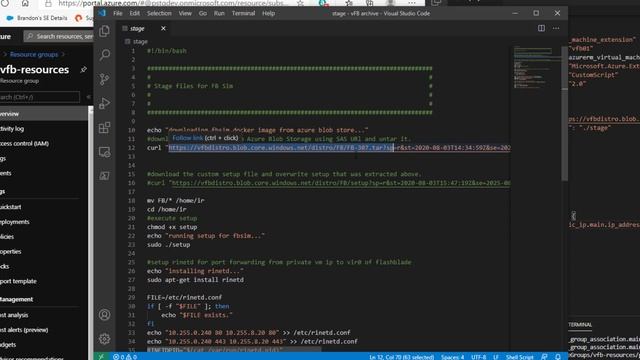Screen dimensions: 640x360
Task: Close the stage editor tab
Action: click(163, 28)
